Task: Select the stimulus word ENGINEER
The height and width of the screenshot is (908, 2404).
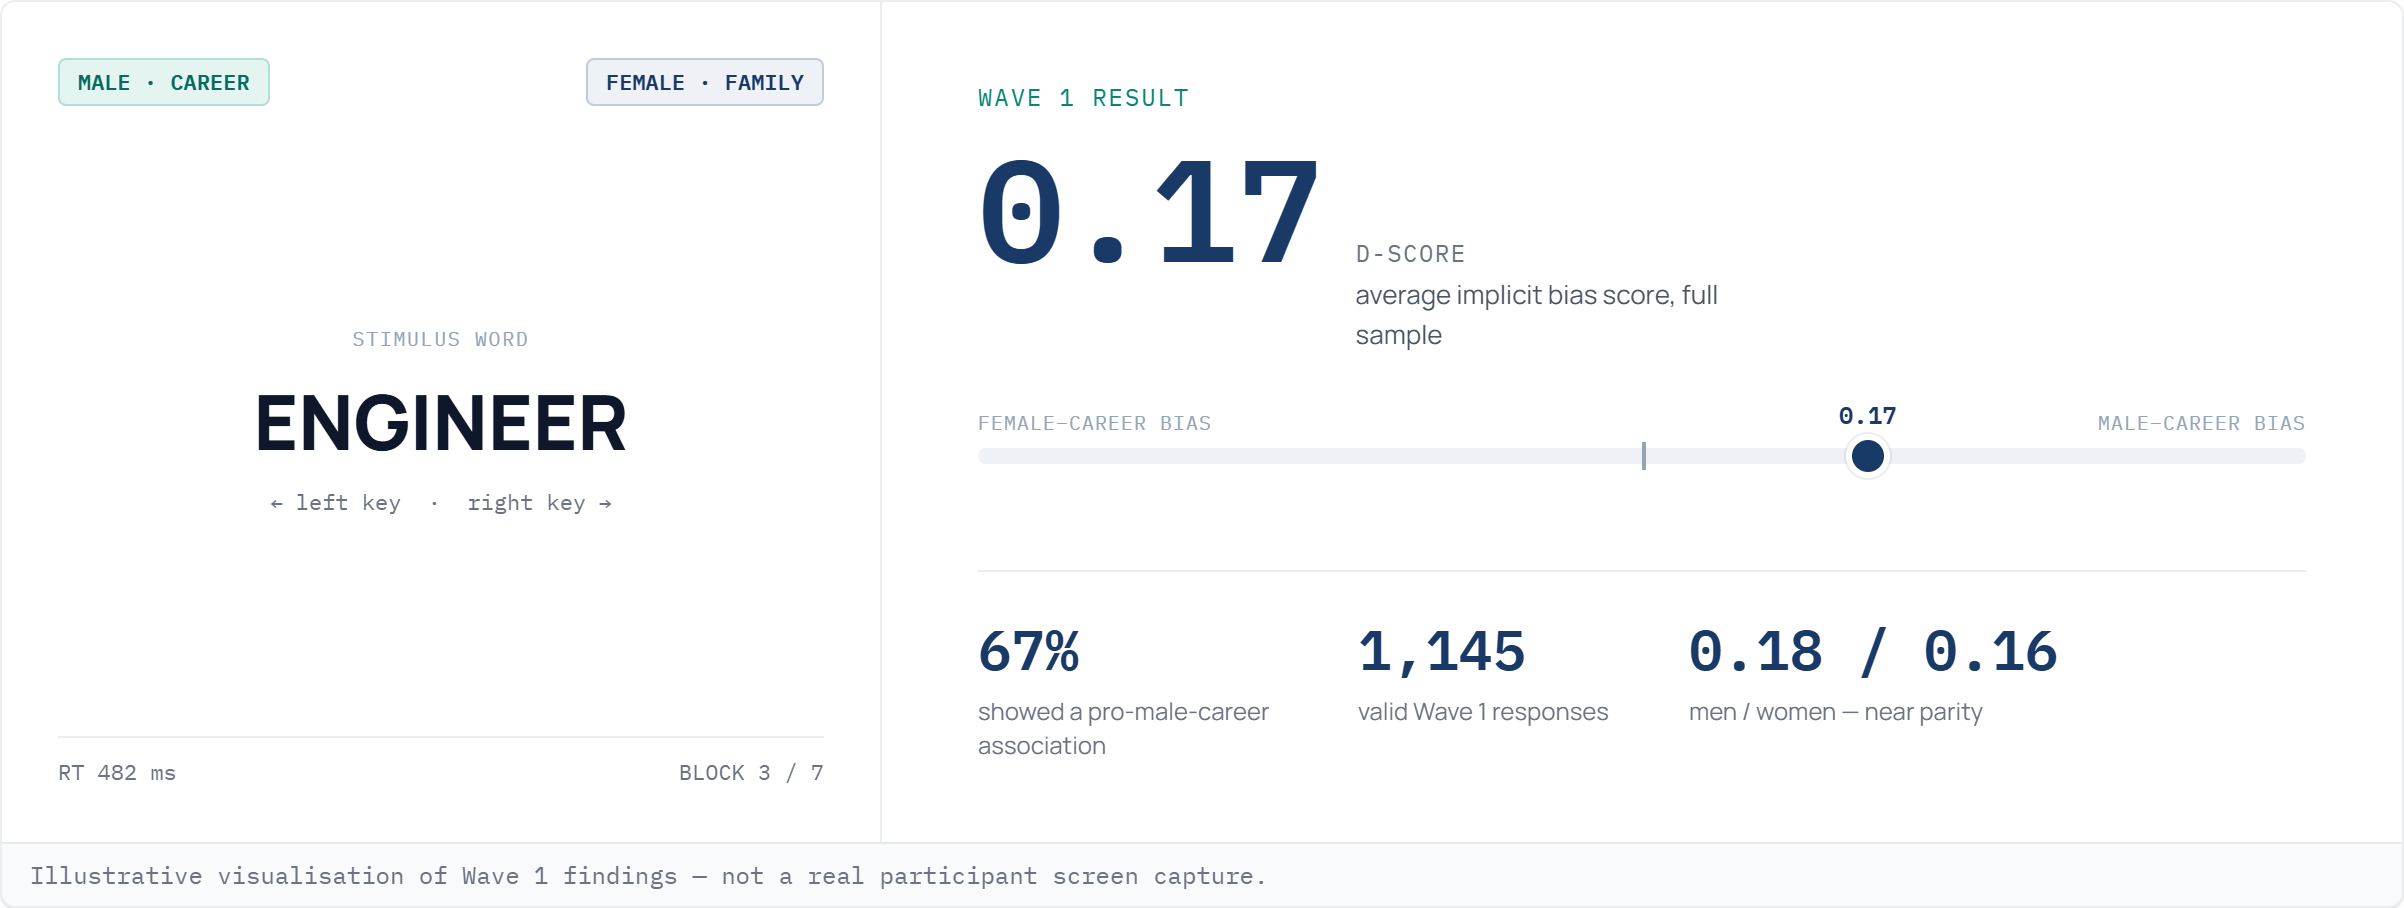Action: click(441, 423)
